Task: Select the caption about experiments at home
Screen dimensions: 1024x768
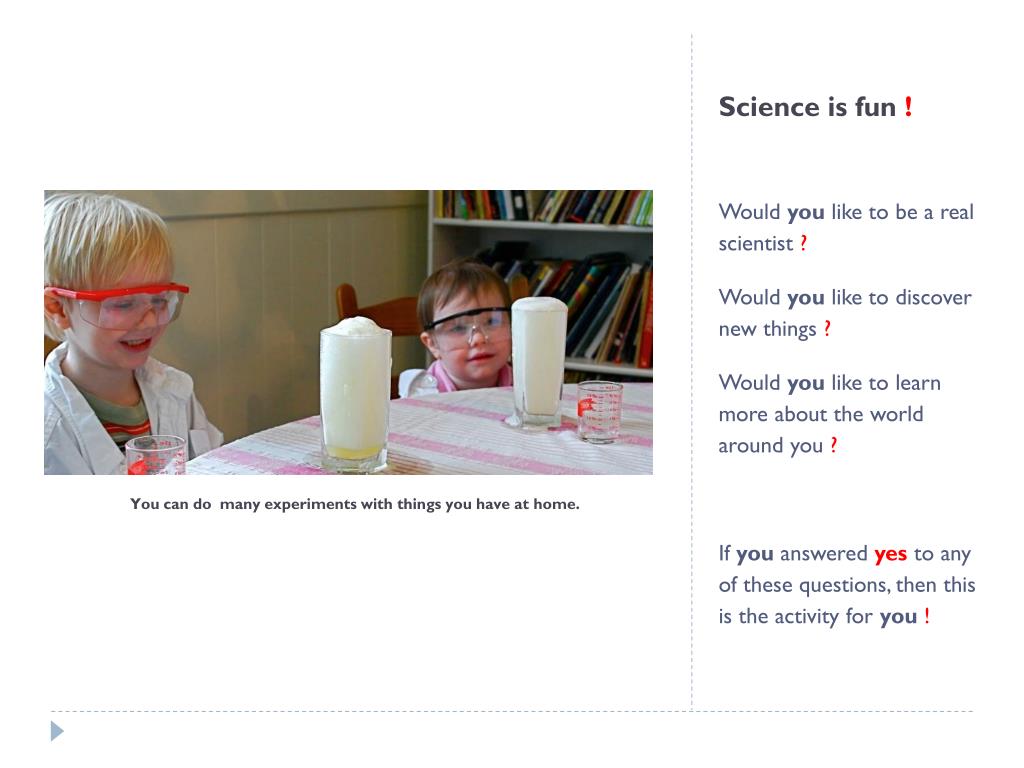Action: (355, 504)
